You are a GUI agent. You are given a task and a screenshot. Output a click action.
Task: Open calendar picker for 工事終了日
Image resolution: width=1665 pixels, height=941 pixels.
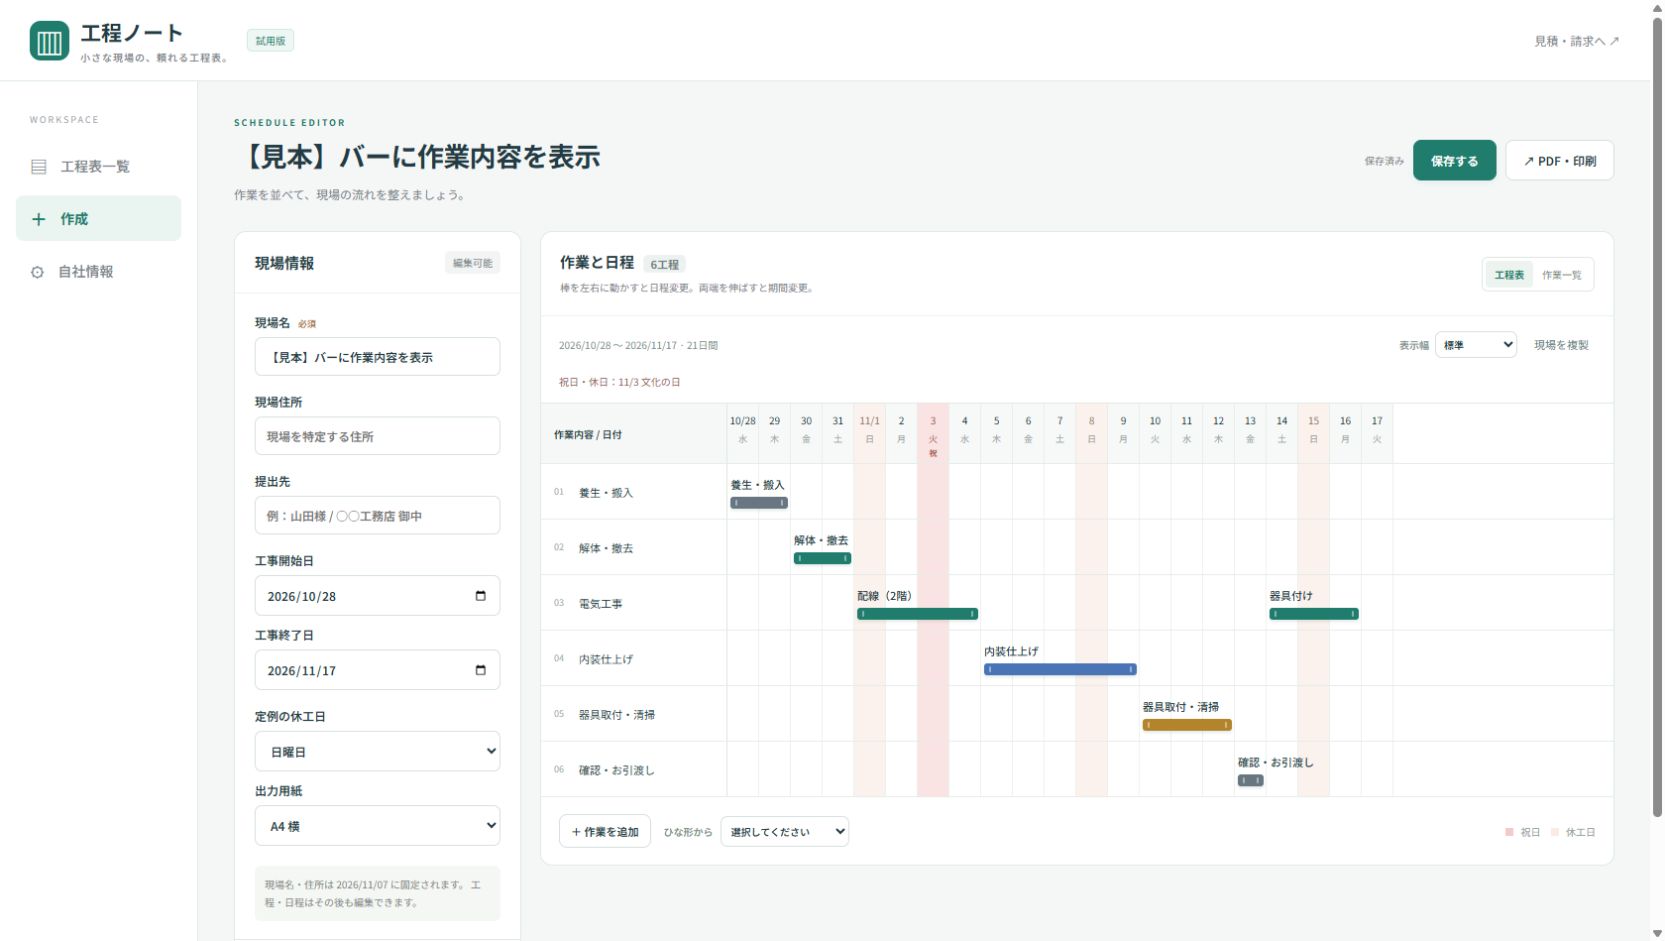click(x=480, y=670)
